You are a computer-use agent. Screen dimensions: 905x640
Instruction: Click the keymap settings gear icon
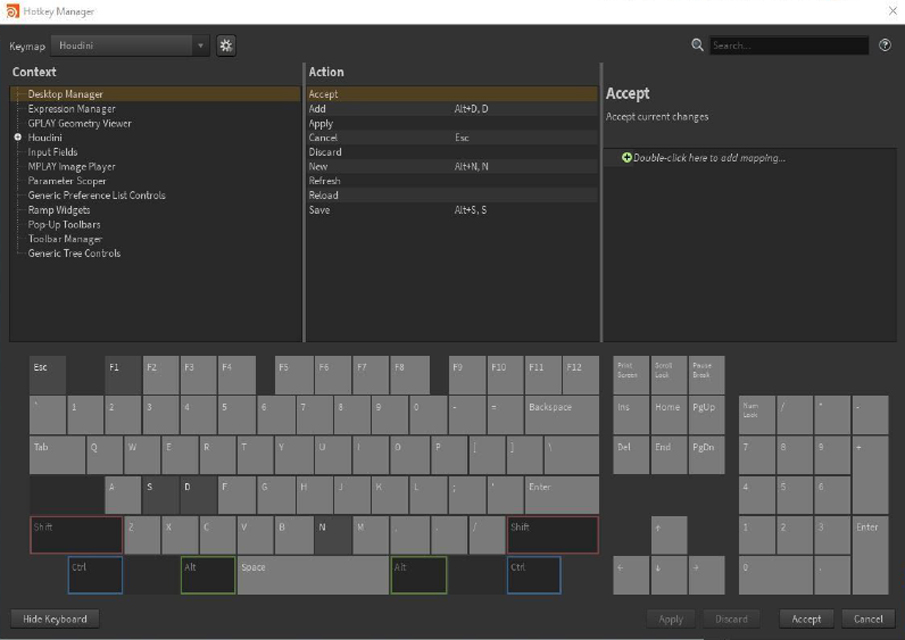point(226,46)
